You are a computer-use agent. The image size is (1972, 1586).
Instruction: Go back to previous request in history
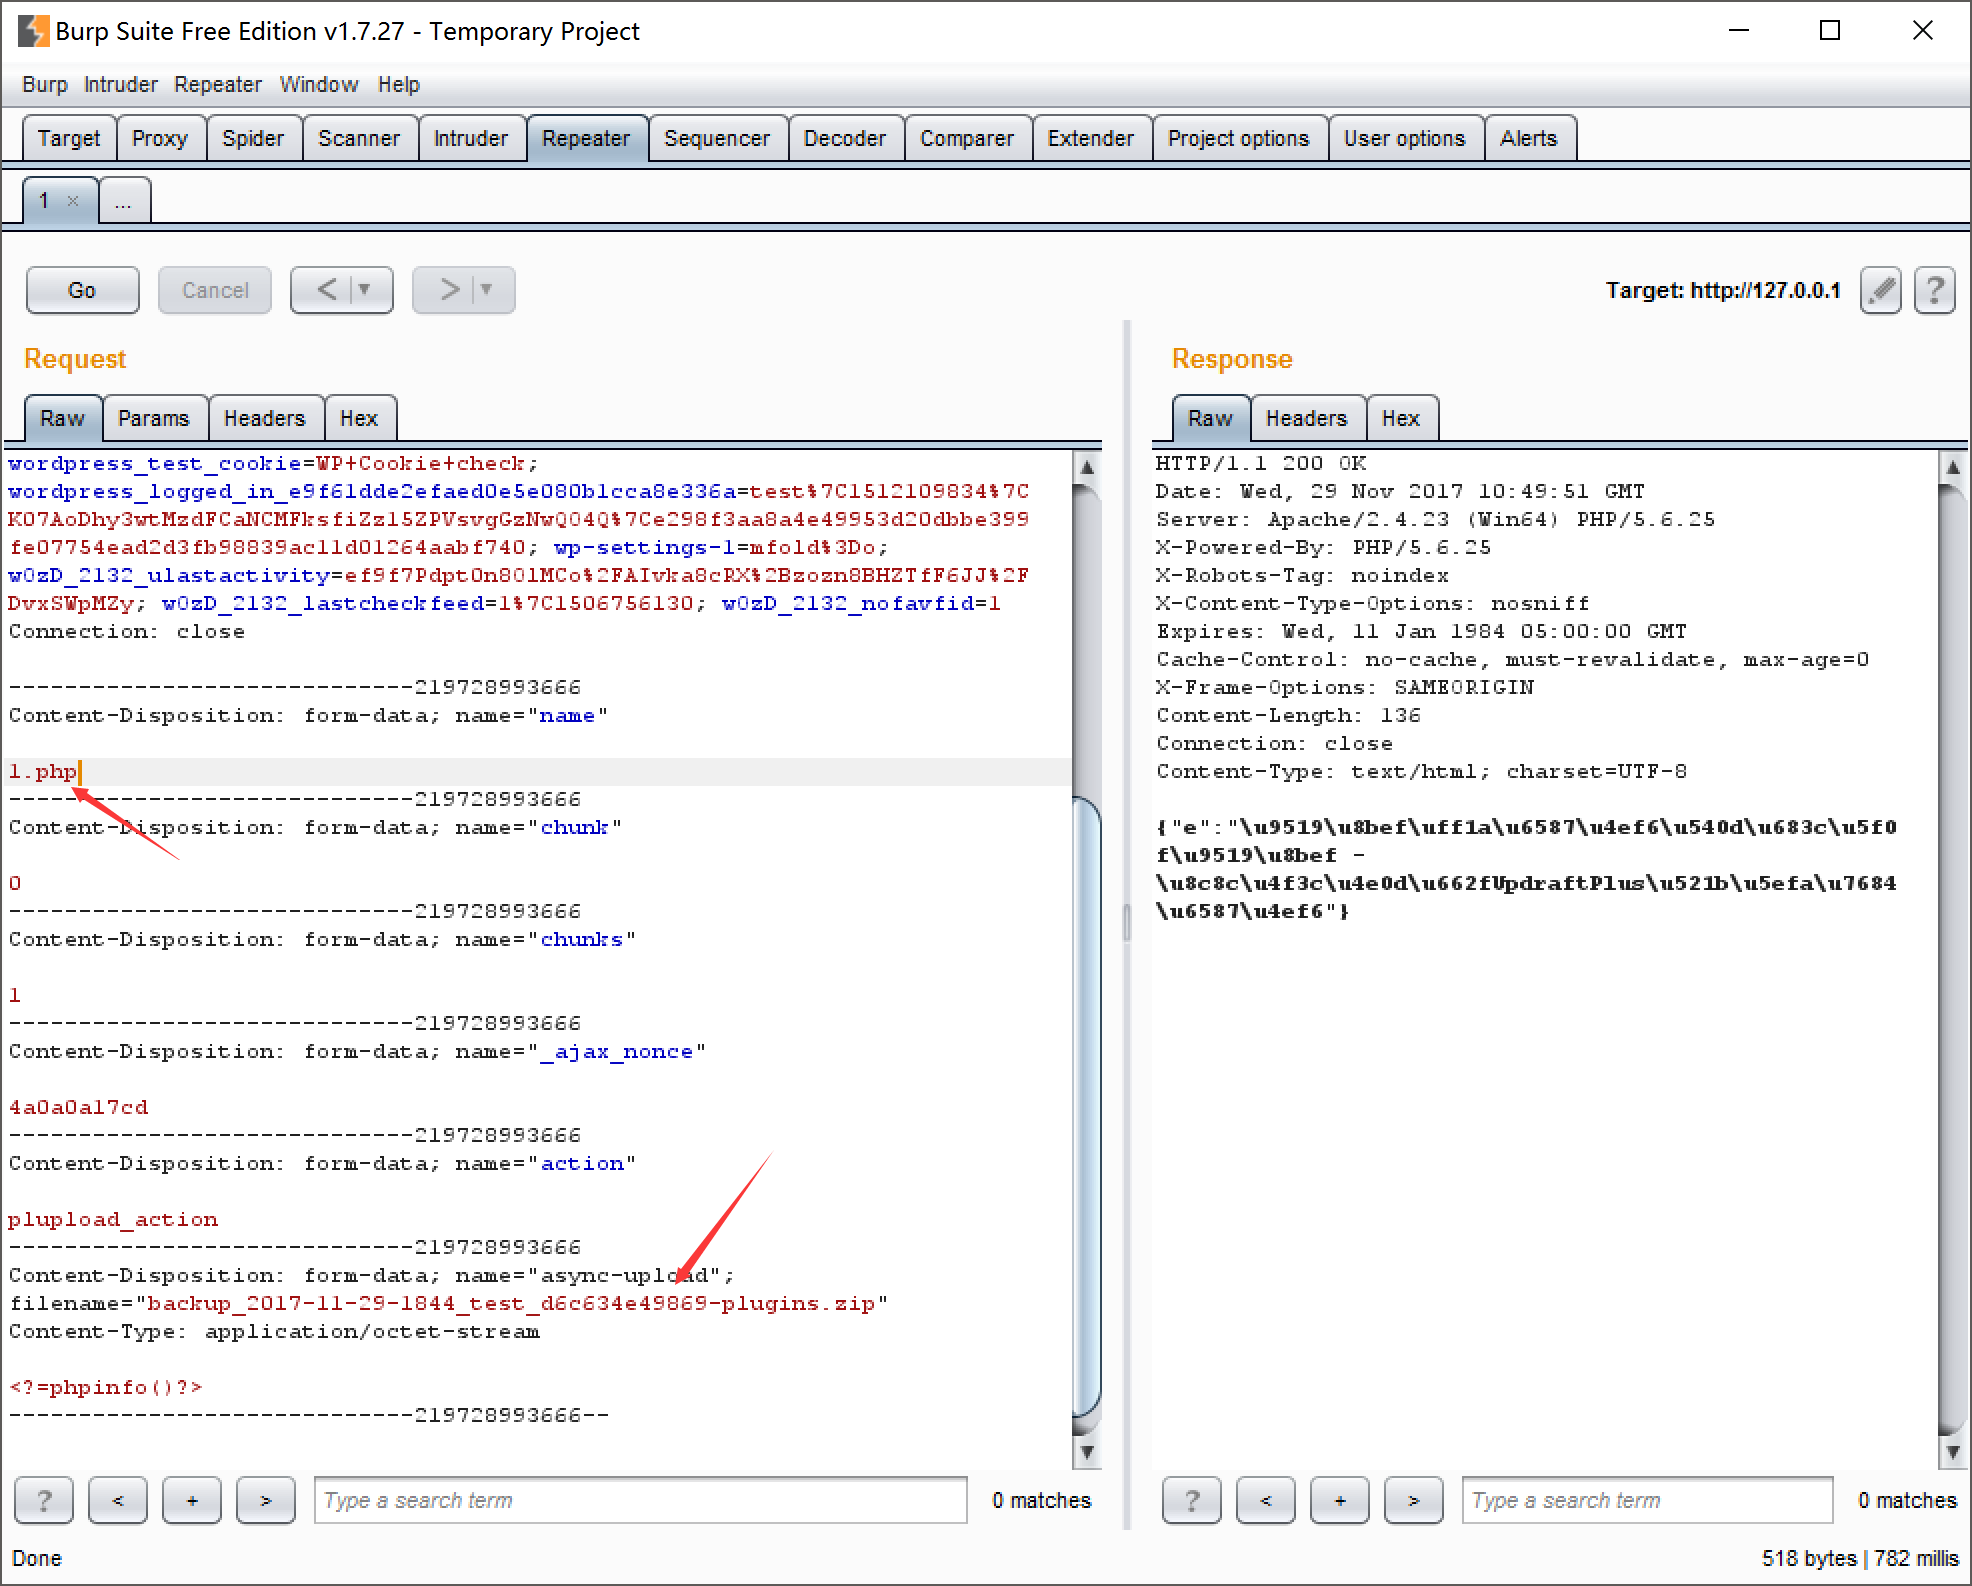[x=326, y=290]
